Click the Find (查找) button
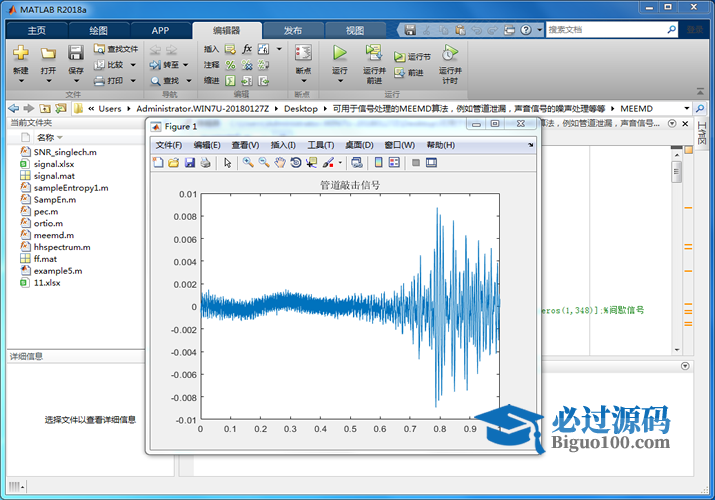This screenshot has height=500, width=715. (165, 81)
